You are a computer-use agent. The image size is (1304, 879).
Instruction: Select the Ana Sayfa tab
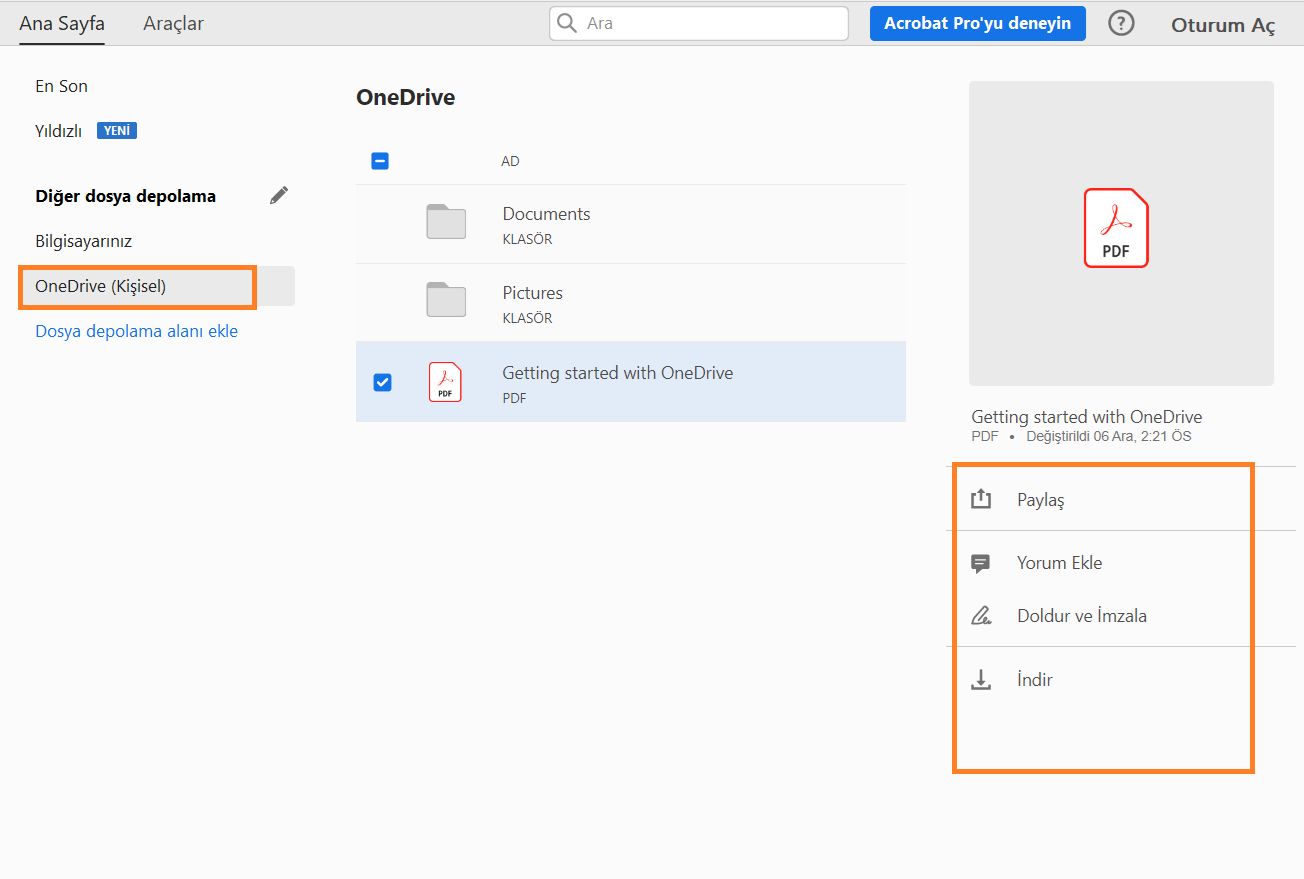tap(61, 22)
